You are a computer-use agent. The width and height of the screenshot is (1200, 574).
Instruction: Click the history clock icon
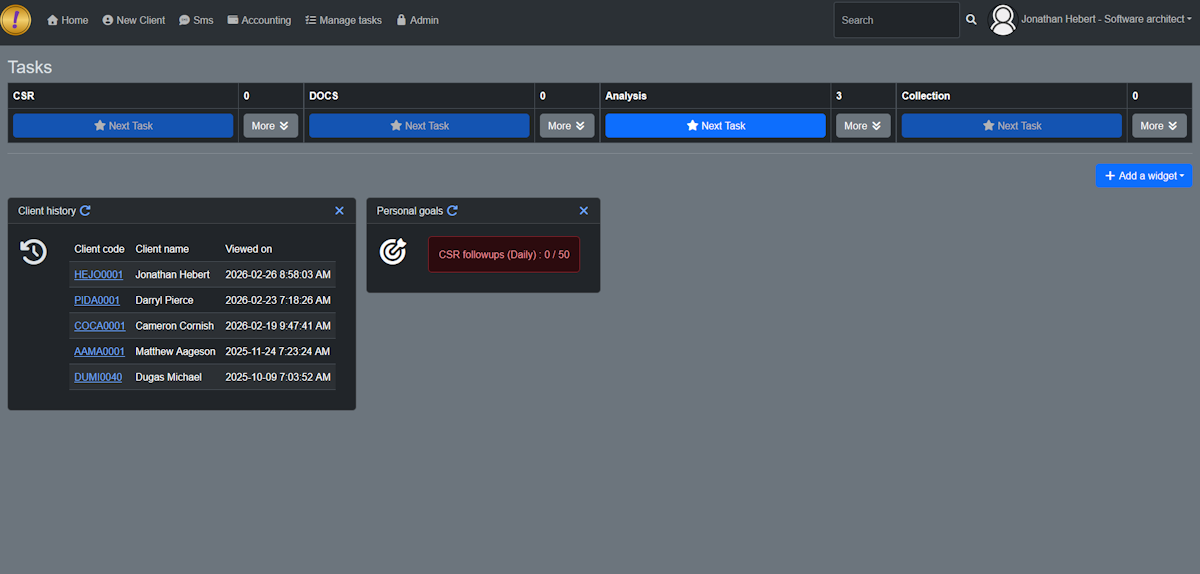[x=34, y=252]
